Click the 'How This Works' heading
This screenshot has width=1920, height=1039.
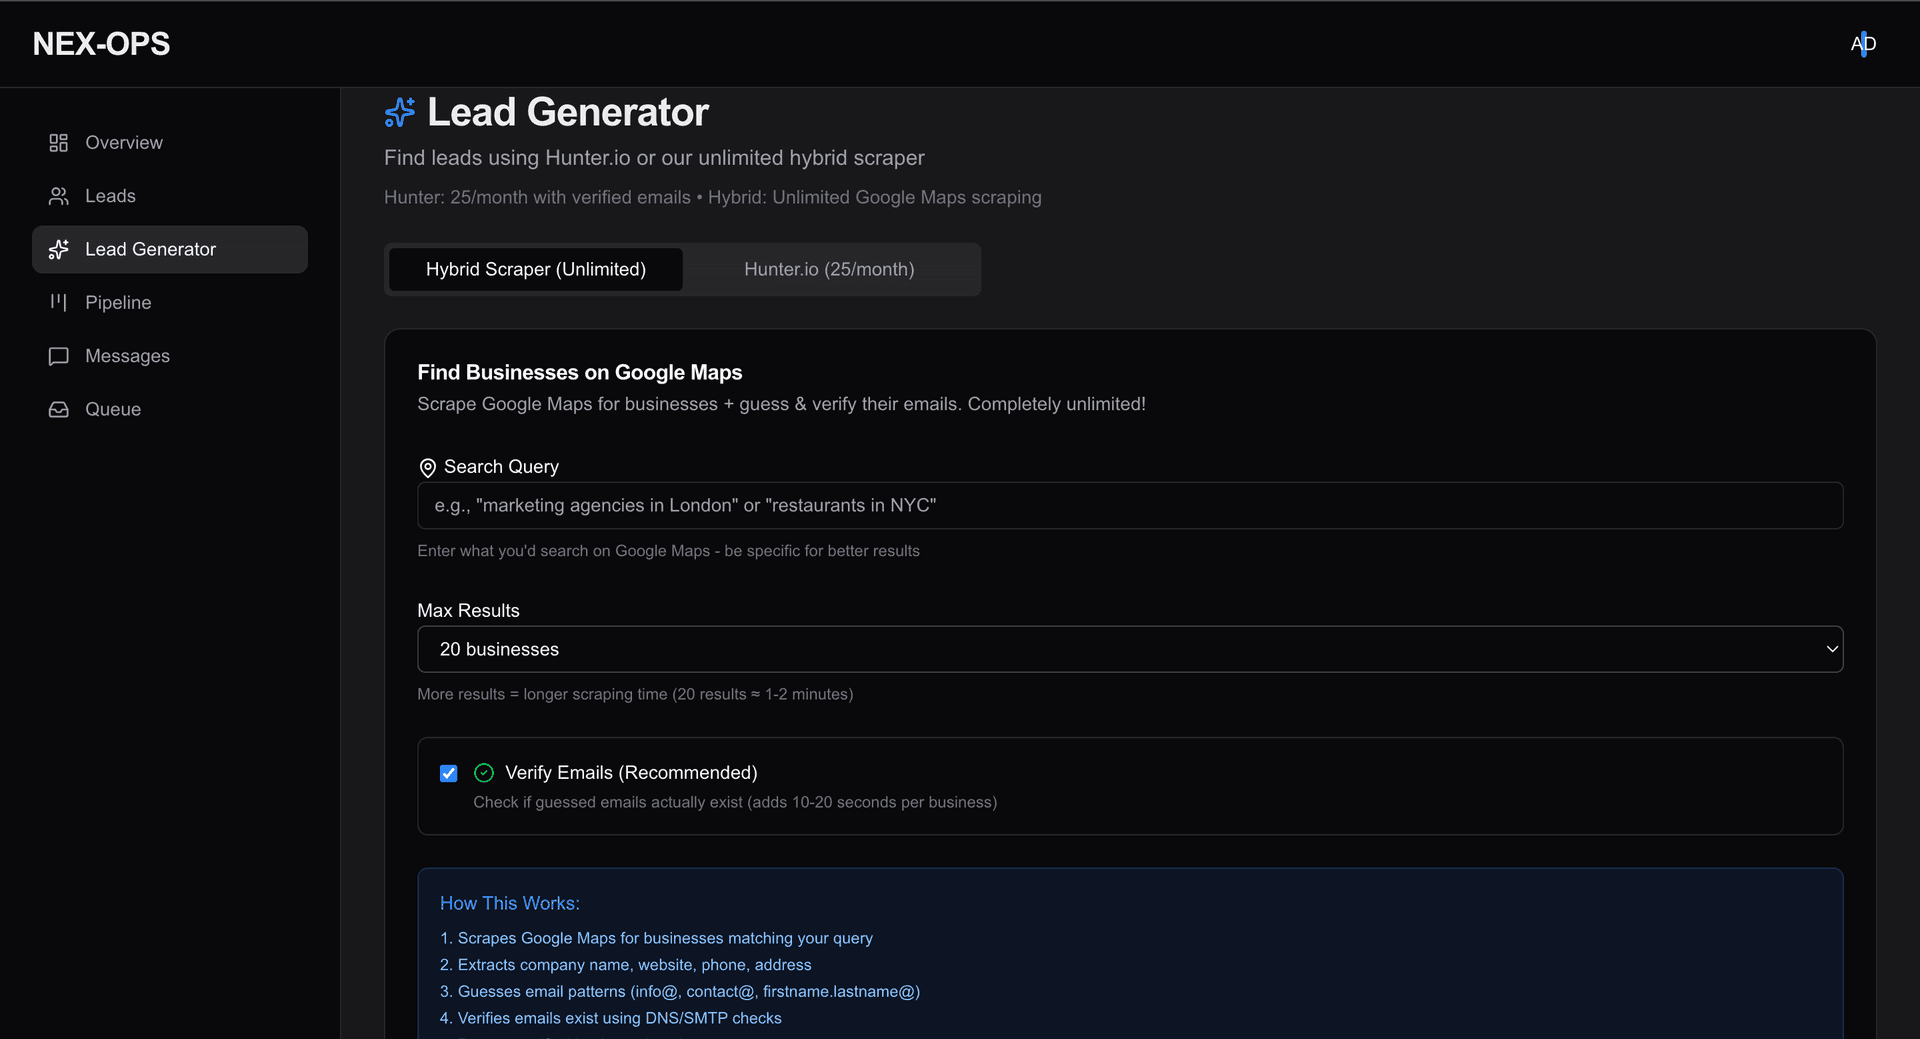[x=509, y=903]
